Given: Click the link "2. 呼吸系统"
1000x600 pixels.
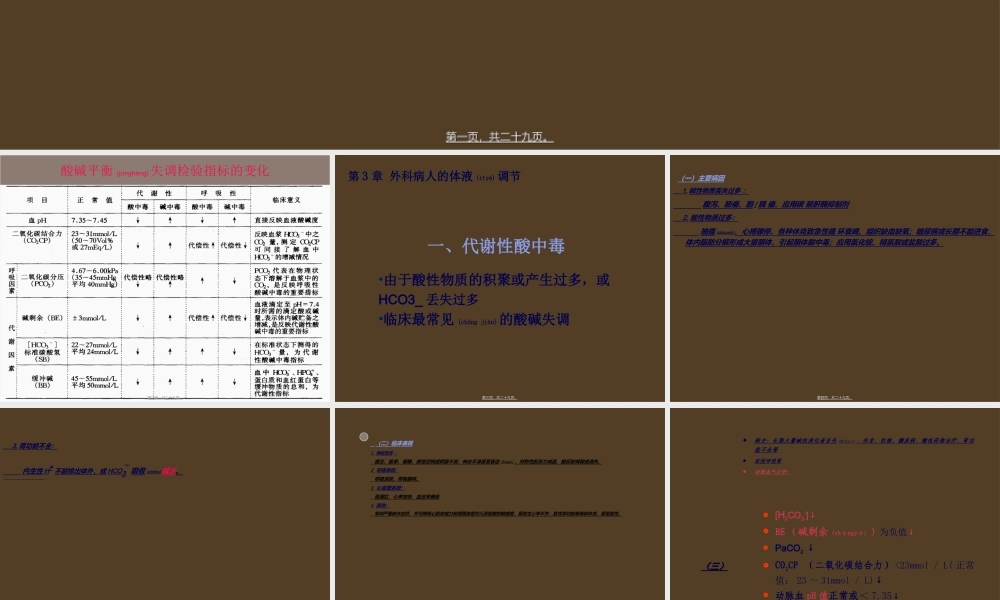Looking at the screenshot, I should pos(384,471).
